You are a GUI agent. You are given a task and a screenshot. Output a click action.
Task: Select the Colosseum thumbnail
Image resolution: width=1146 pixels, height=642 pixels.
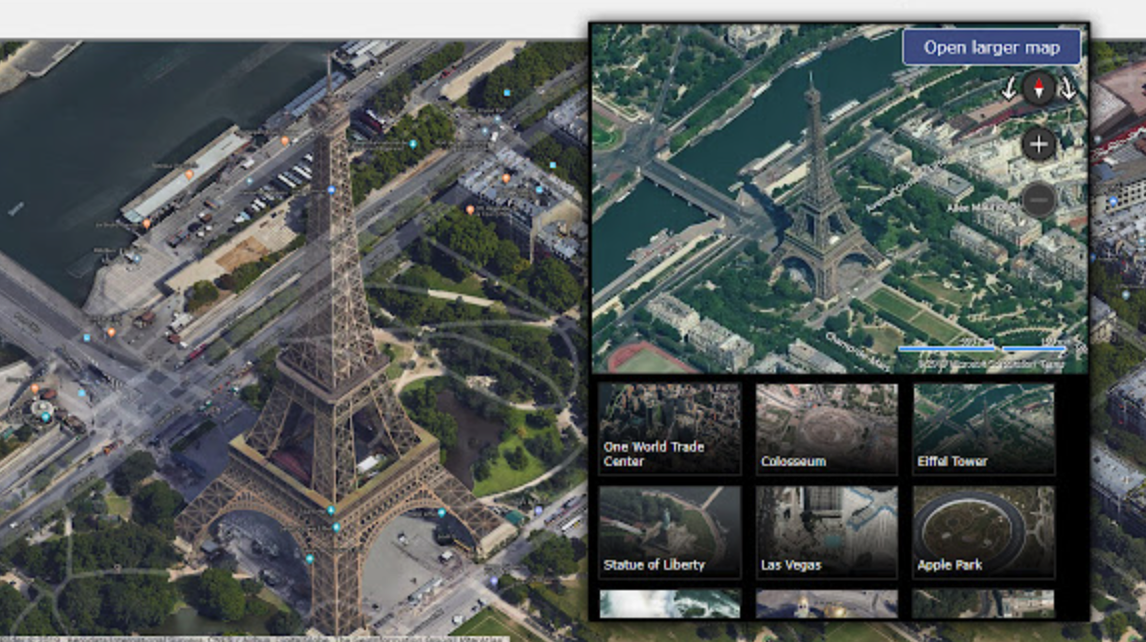pos(827,428)
